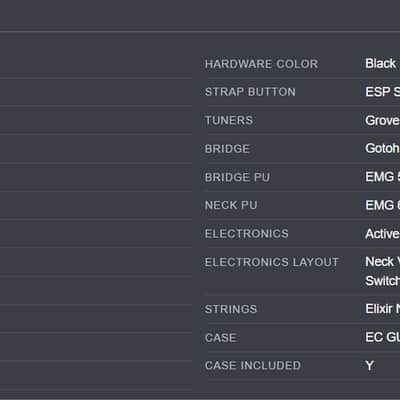Image resolution: width=400 pixels, height=400 pixels.
Task: Click the BRIDGE PU label
Action: [x=237, y=177]
